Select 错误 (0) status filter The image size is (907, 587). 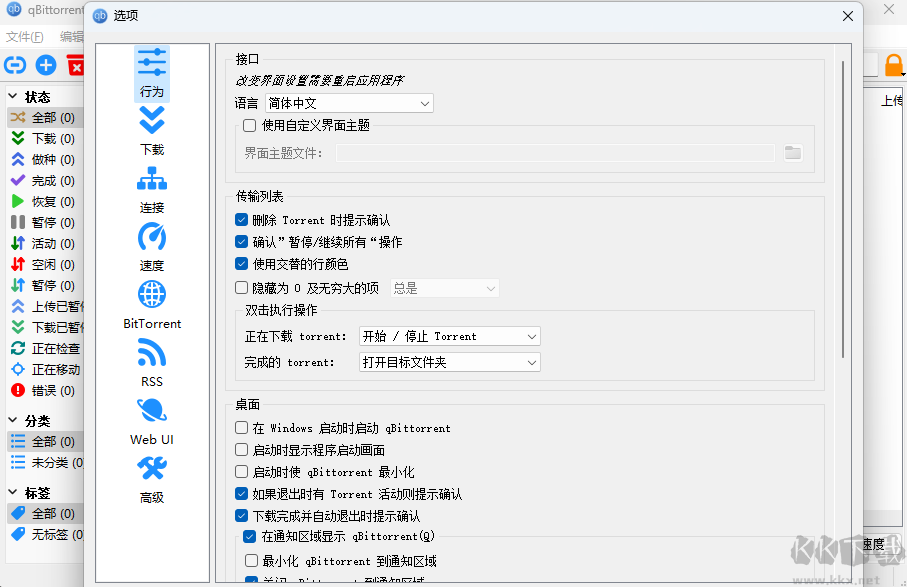(45, 390)
